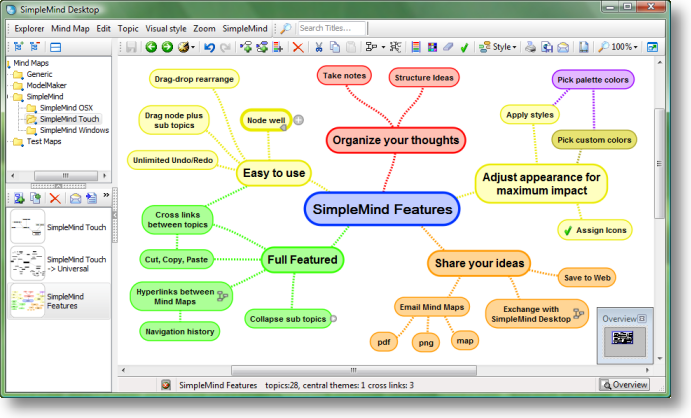Open the Topic menu
Viewport: 691px width, 418px height.
point(128,29)
